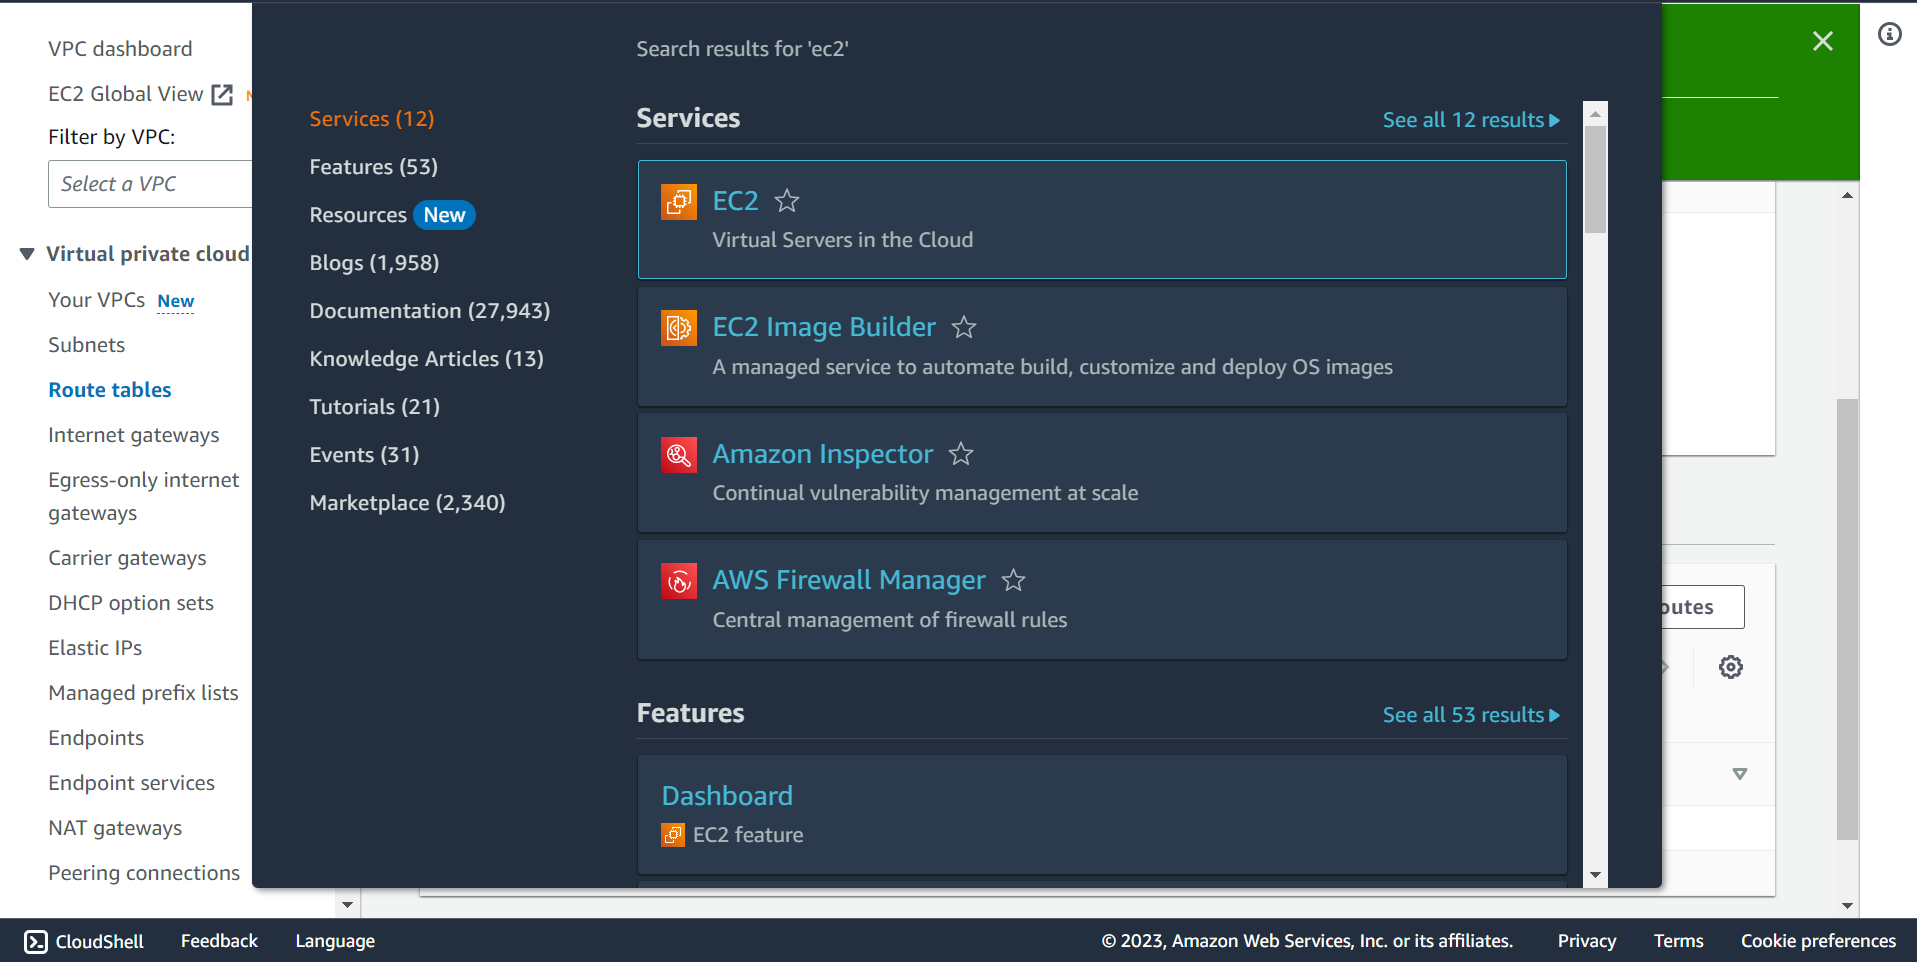The image size is (1917, 962).
Task: Open Your VPCs in sidebar
Action: [x=97, y=300]
